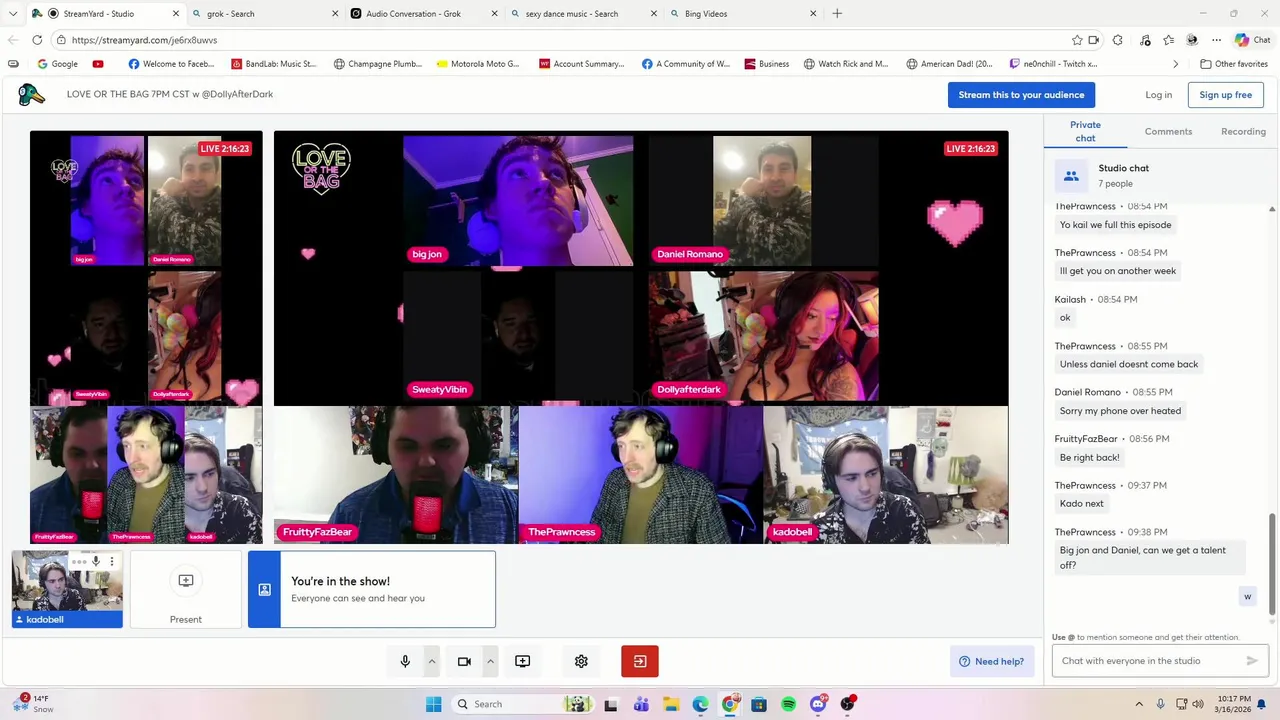Open Copilot Chat button
1280x720 pixels.
1253,40
